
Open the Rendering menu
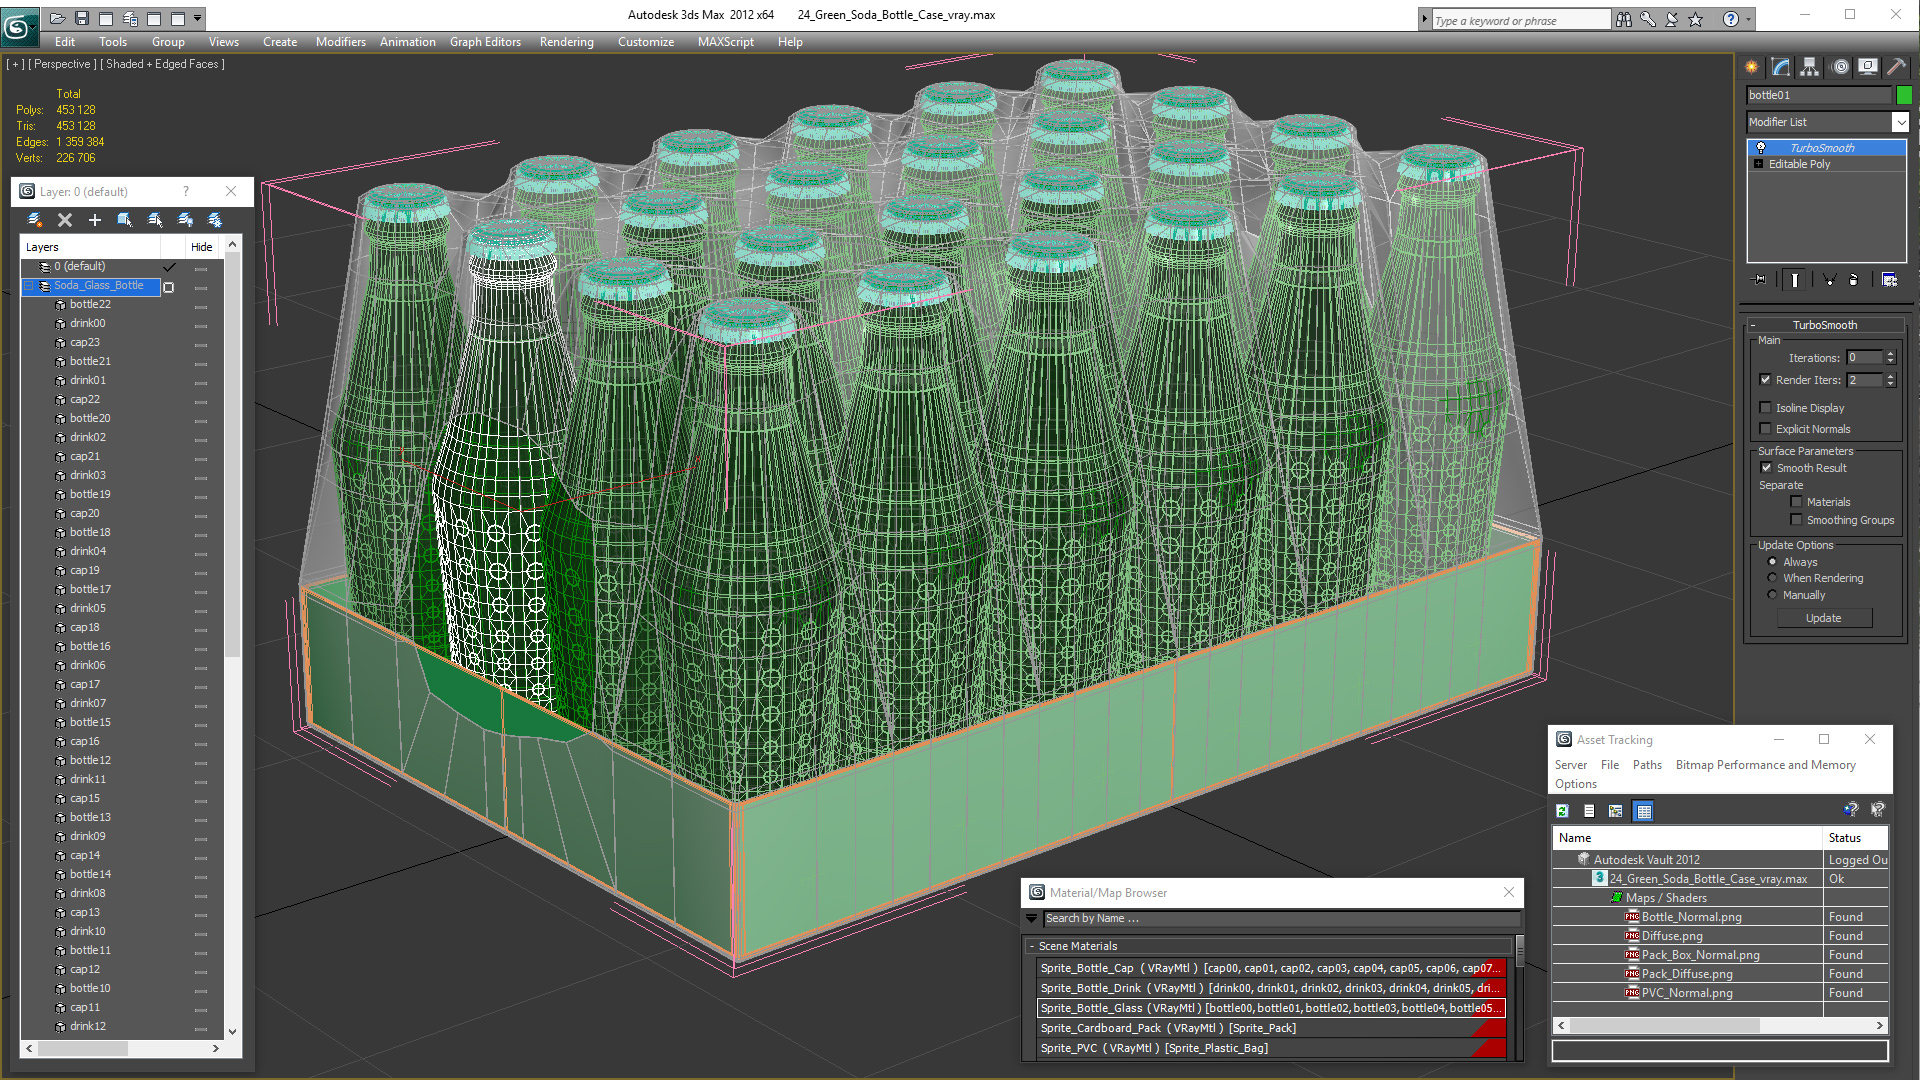566,42
